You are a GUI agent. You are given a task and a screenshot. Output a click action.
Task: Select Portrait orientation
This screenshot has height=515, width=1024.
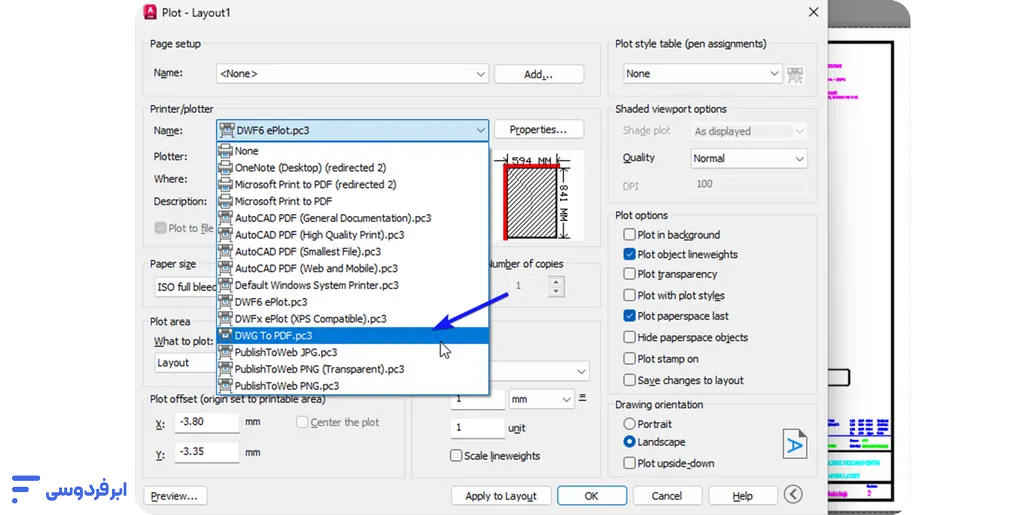click(630, 424)
